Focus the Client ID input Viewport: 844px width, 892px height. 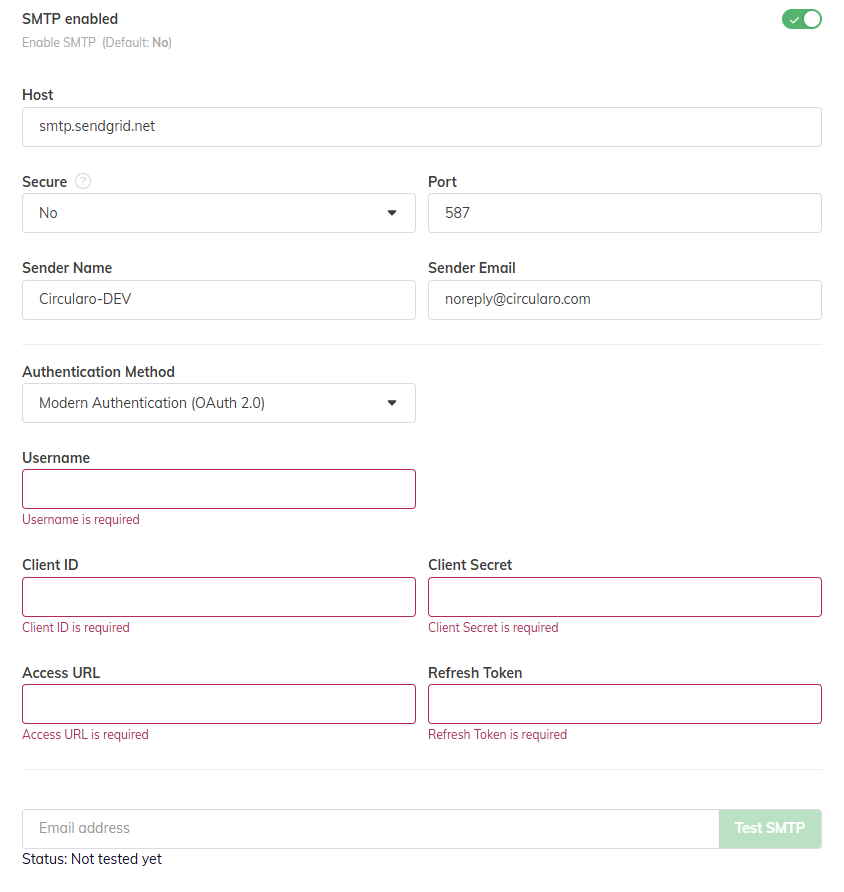tap(218, 597)
